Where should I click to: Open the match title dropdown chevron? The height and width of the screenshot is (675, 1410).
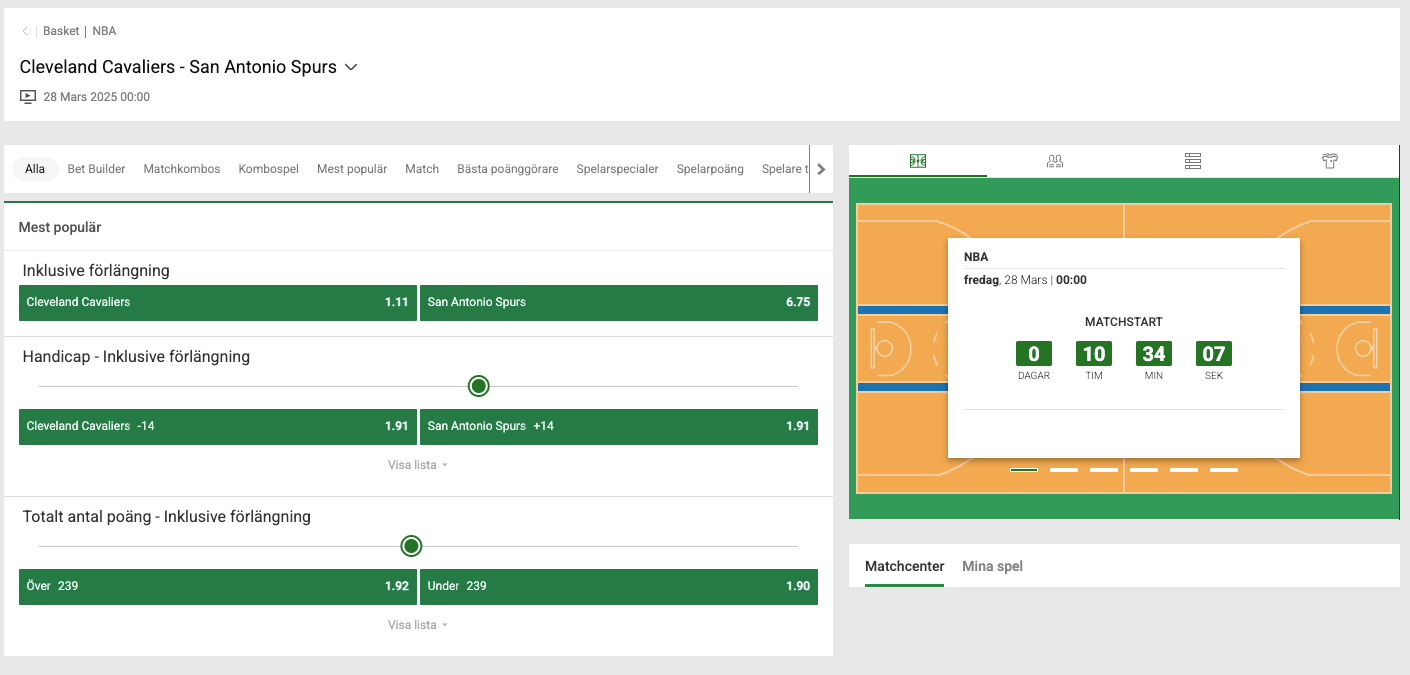click(x=350, y=66)
